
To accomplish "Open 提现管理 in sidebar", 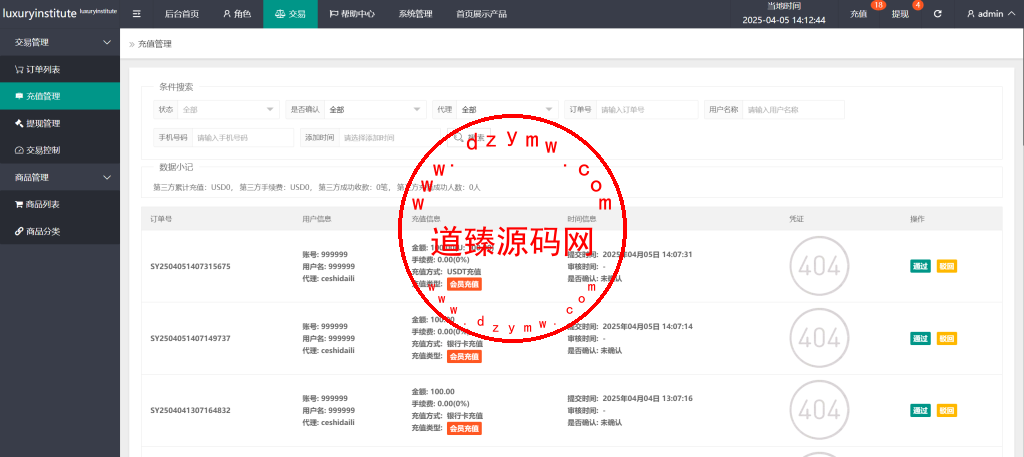I will pos(60,123).
